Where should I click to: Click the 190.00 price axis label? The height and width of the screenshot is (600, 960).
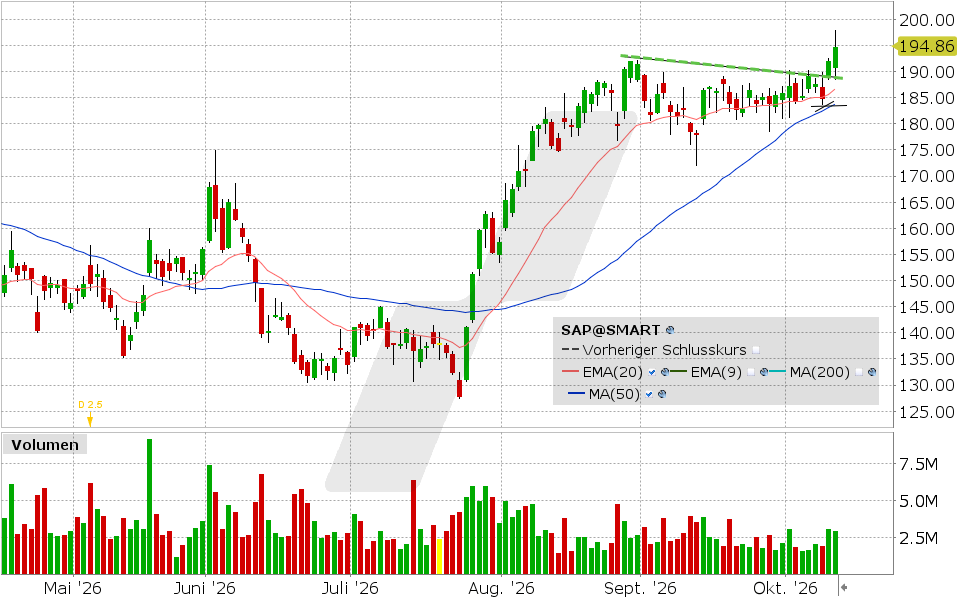click(x=926, y=72)
